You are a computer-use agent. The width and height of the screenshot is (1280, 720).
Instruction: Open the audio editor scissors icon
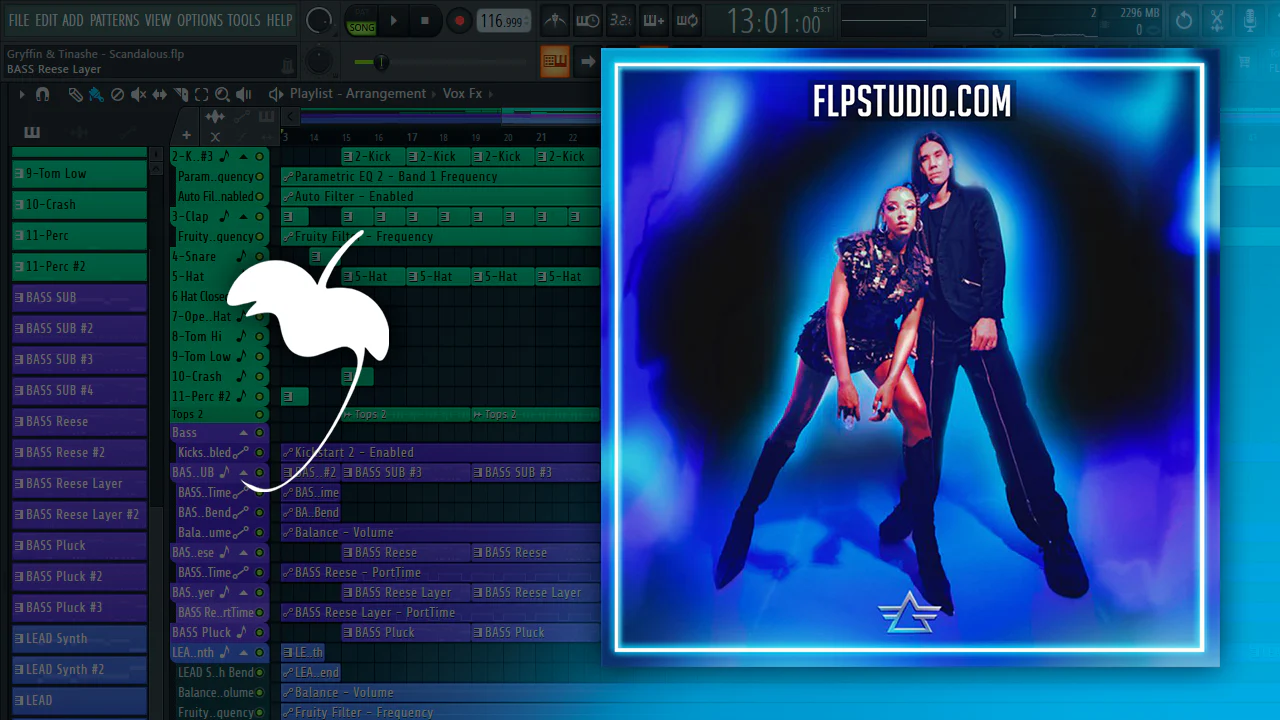(x=1217, y=20)
